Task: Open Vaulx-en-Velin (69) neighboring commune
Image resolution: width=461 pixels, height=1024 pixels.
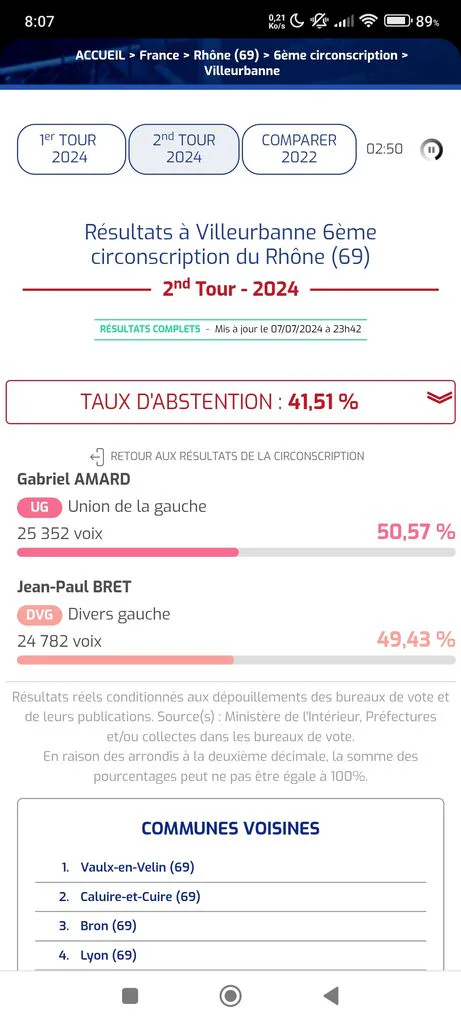Action: point(137,867)
